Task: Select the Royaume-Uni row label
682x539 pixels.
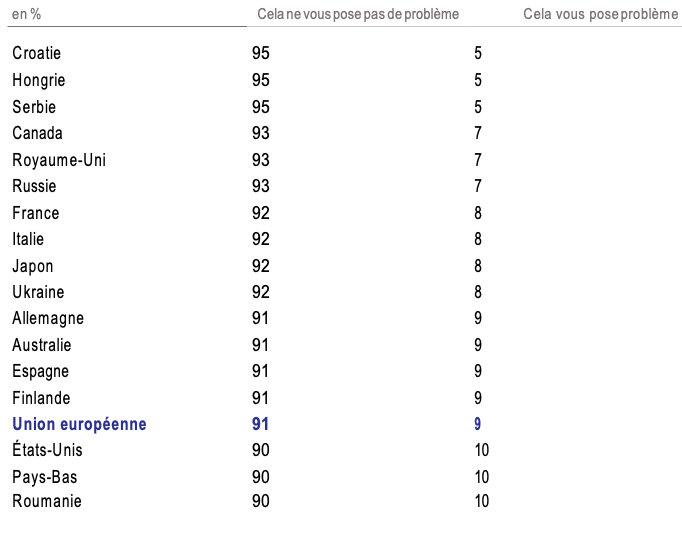Action: click(x=59, y=160)
